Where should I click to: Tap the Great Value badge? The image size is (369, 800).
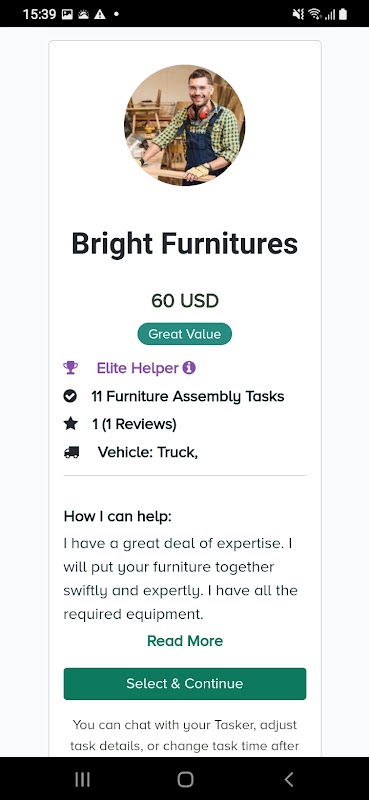pyautogui.click(x=185, y=334)
